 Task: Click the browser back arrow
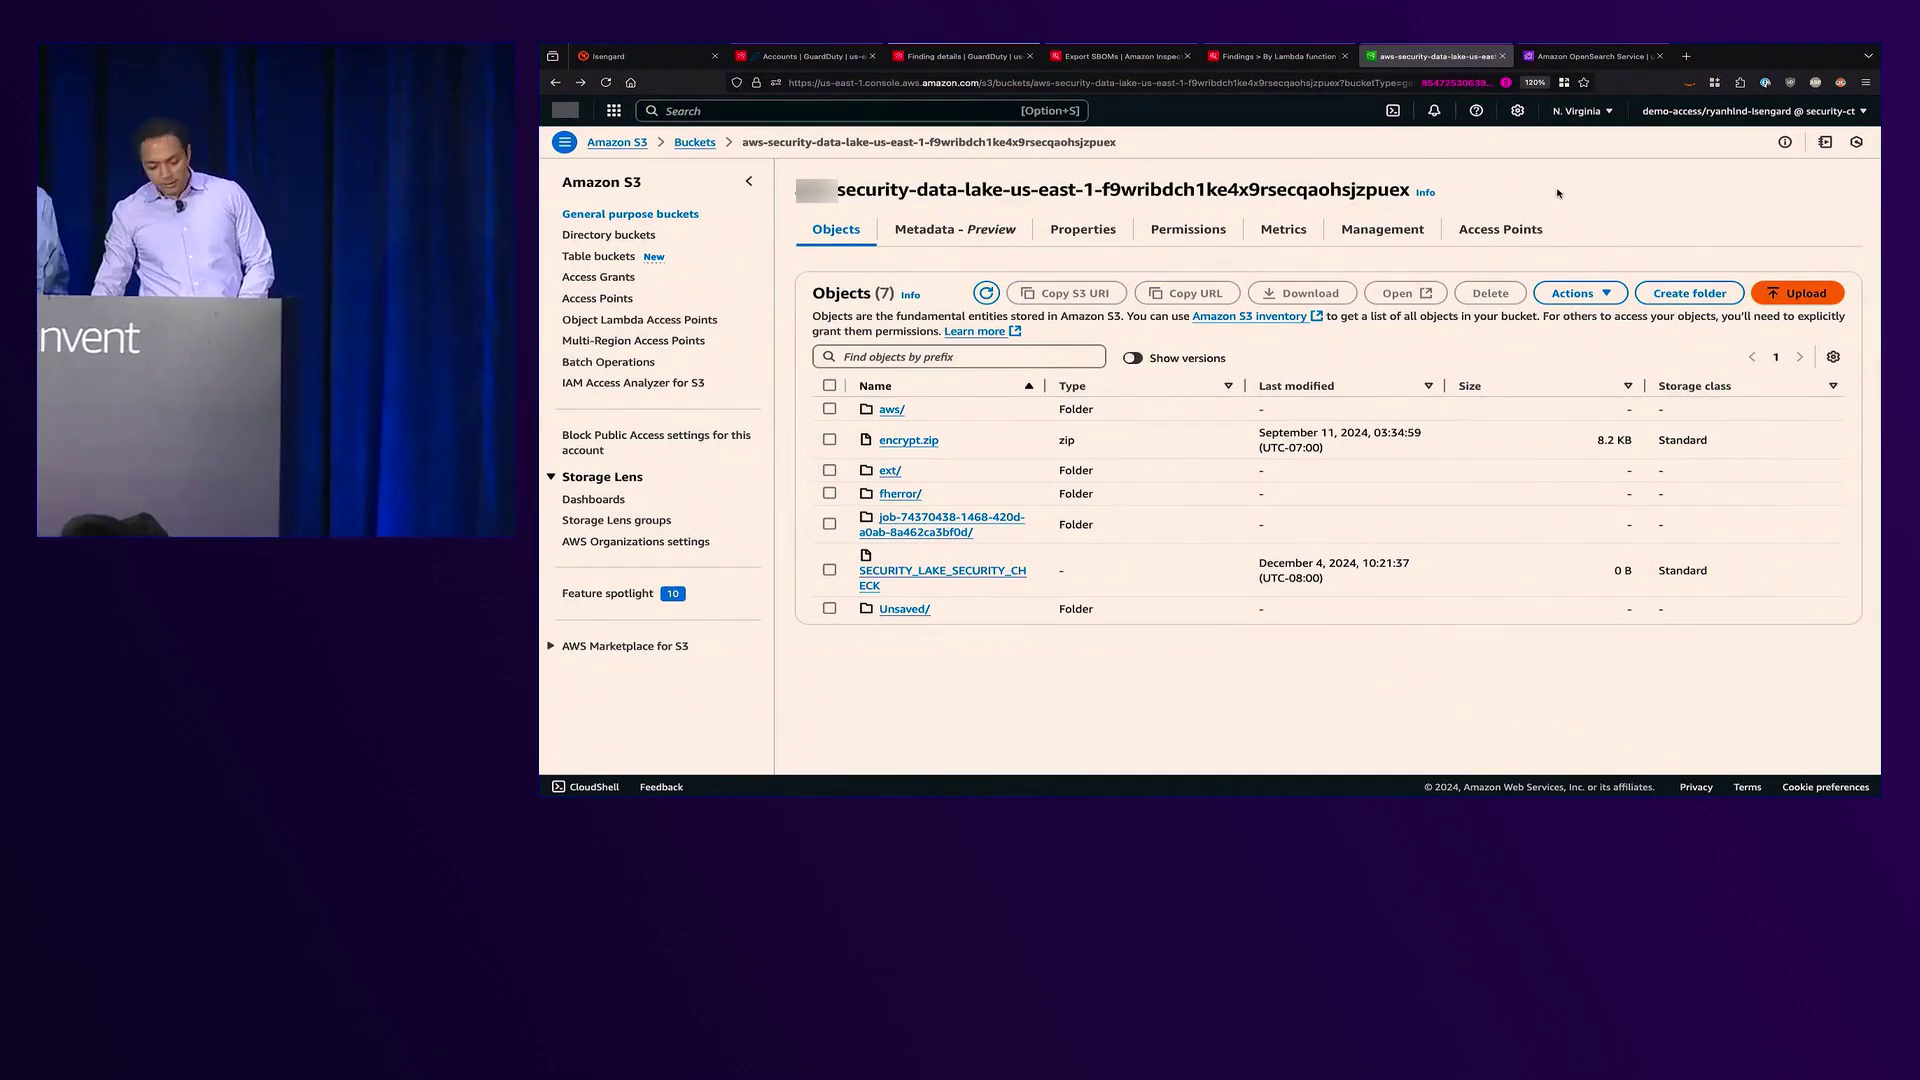(555, 83)
